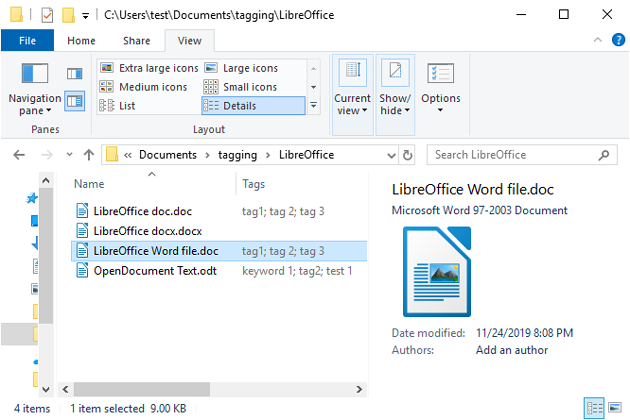Viewport: 630px width, 420px height.
Task: Open the Navigation pane menu
Action: click(x=35, y=89)
